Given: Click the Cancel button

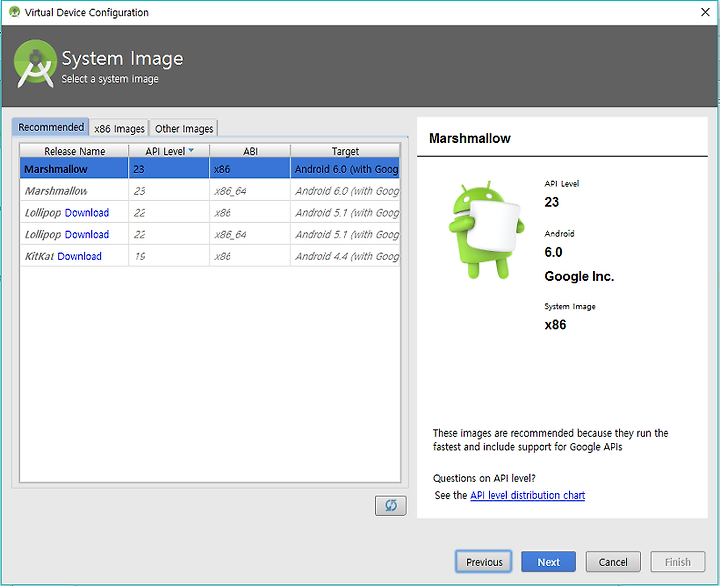Looking at the screenshot, I should (613, 562).
